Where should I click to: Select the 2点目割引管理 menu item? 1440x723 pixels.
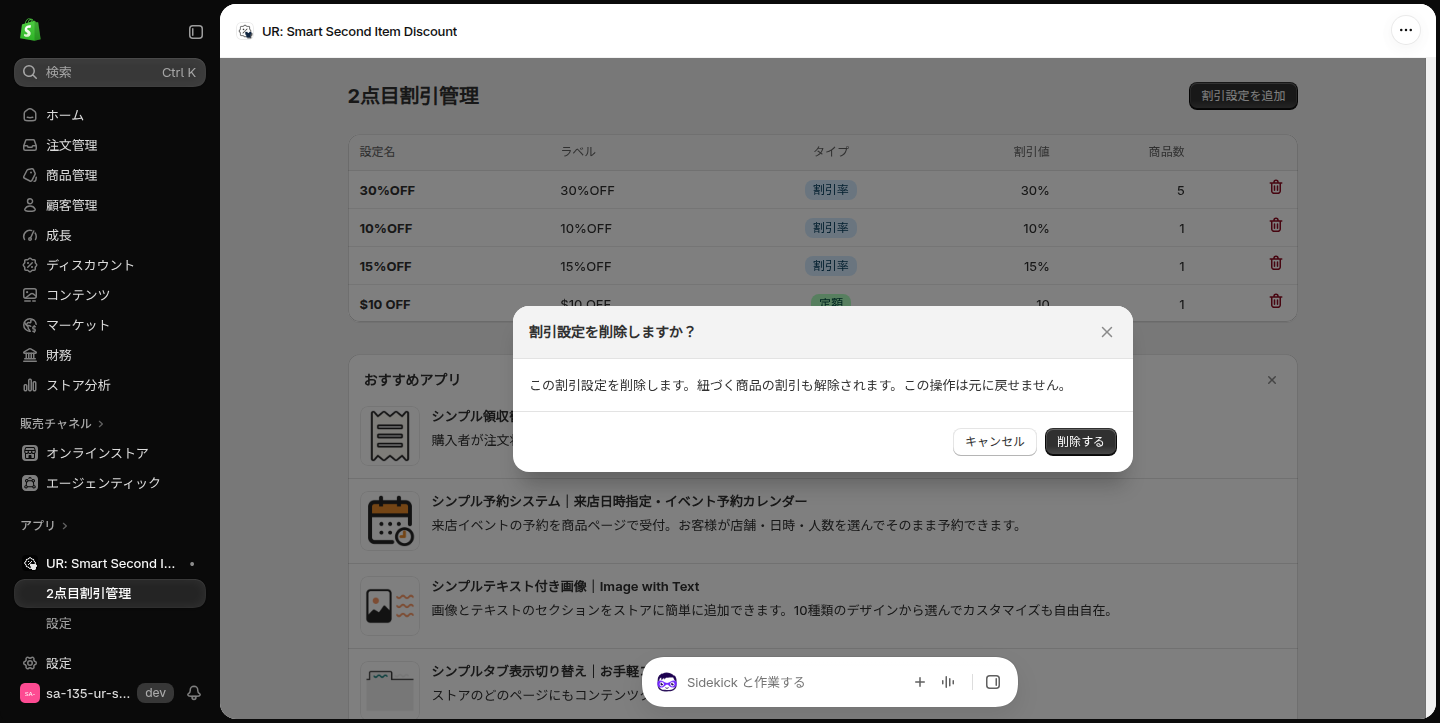pos(110,593)
